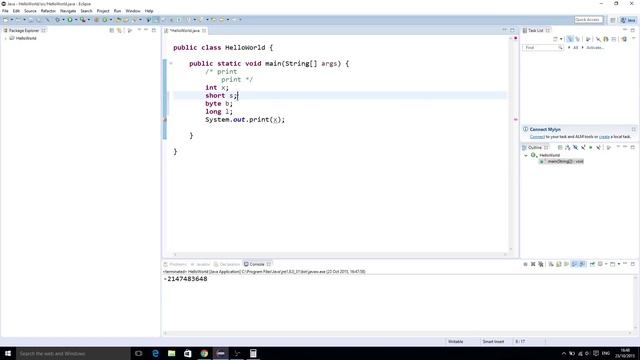Click the Activate... link in Task List
This screenshot has width=640, height=360.
tap(595, 48)
